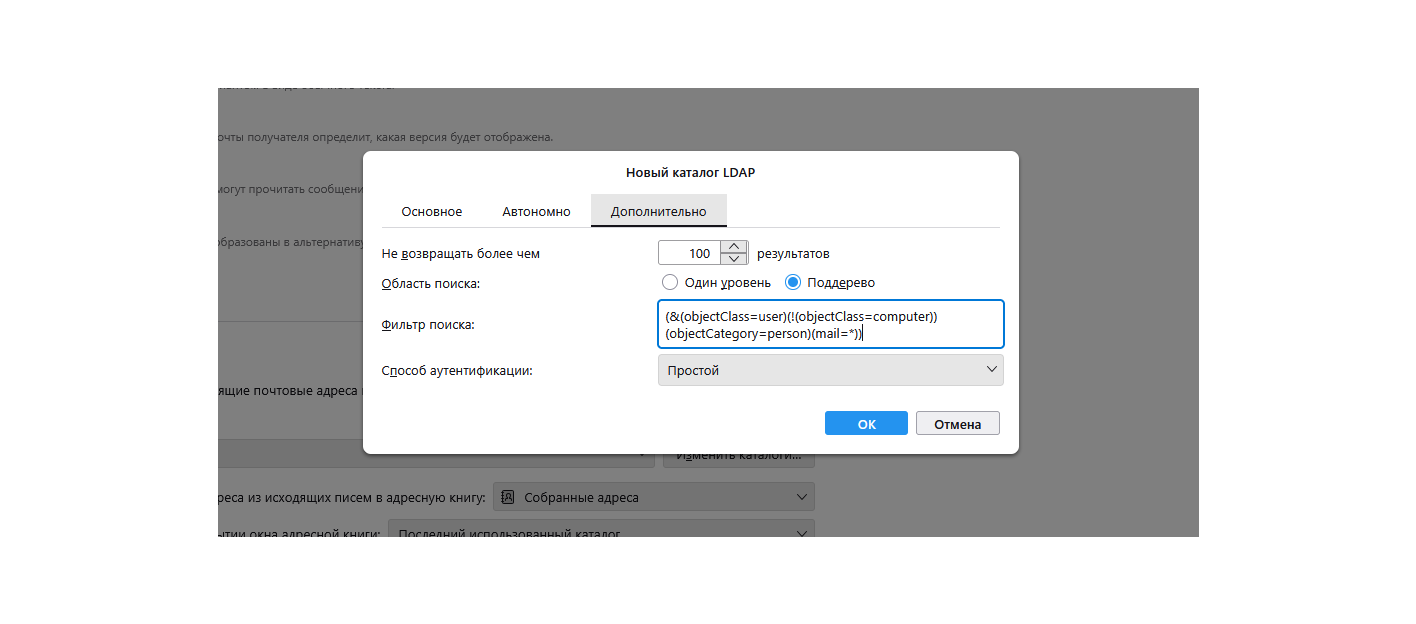Click the results count field showing 100
The width and height of the screenshot is (1416, 624).
(x=692, y=253)
